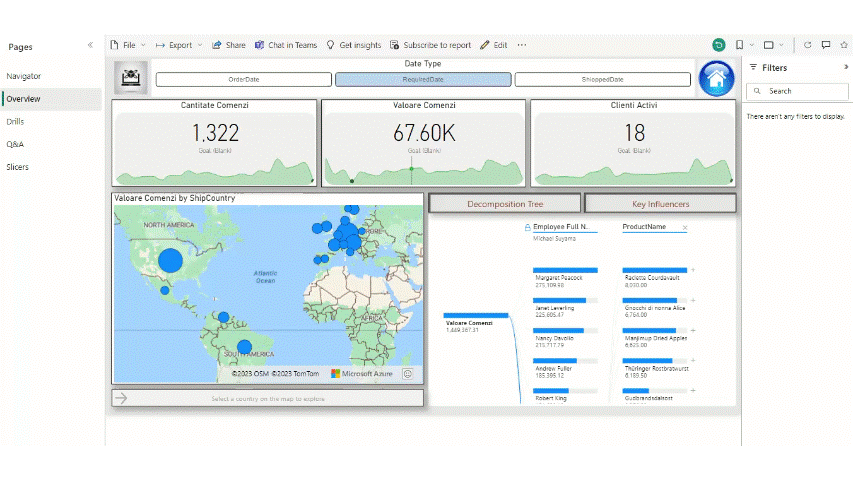853x480 pixels.
Task: Open the Slicers page
Action: point(18,167)
